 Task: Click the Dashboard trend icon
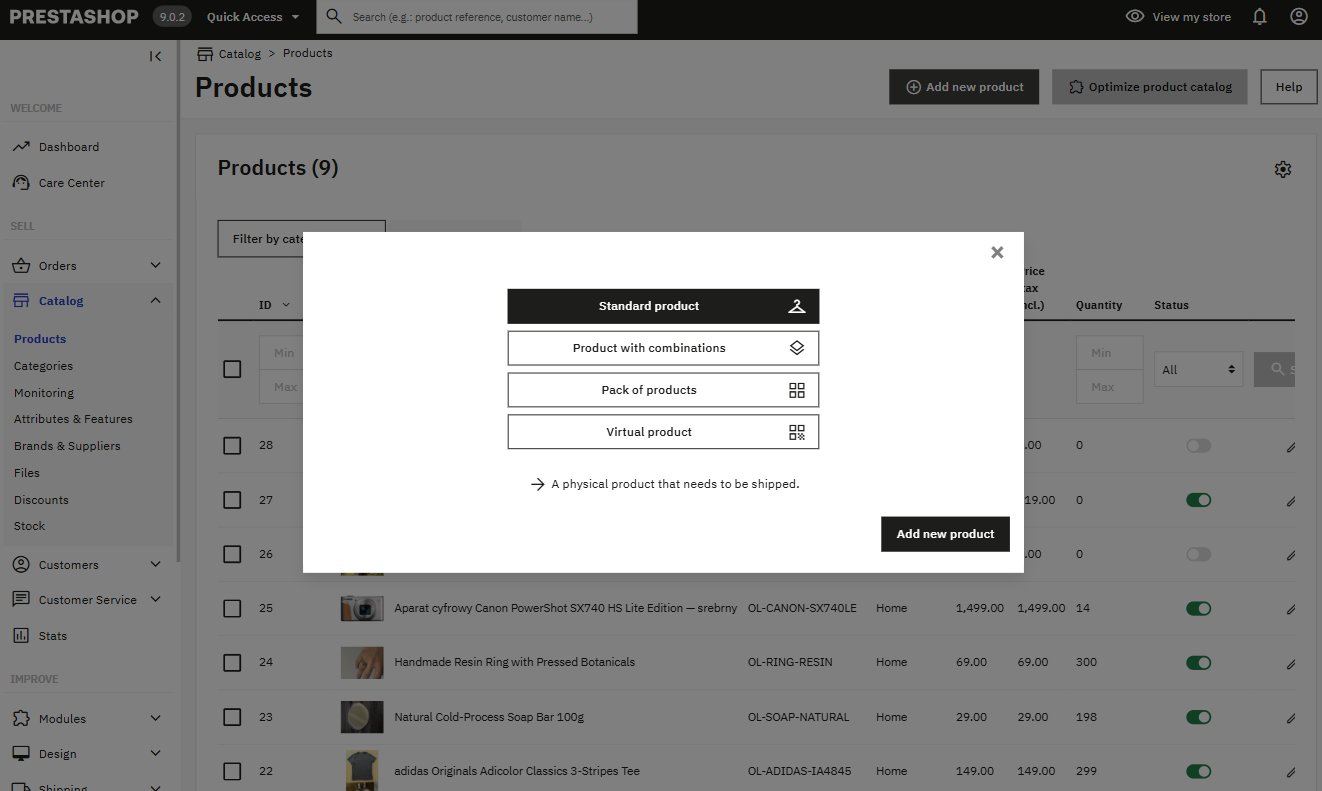21,147
